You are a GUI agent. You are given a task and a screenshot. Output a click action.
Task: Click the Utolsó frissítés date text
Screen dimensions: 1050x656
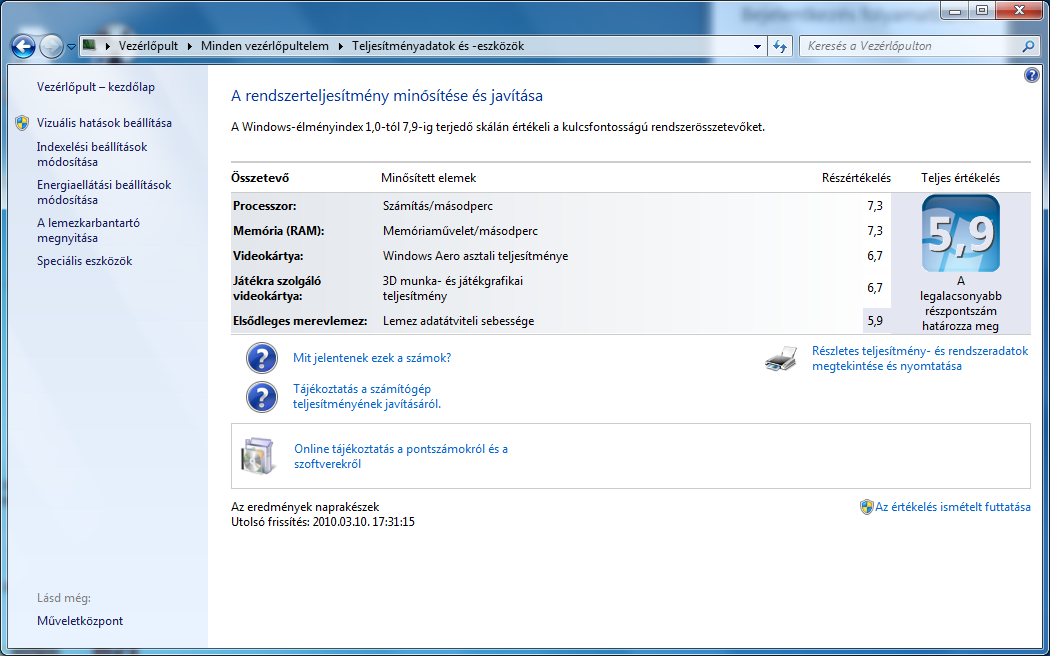pos(323,522)
